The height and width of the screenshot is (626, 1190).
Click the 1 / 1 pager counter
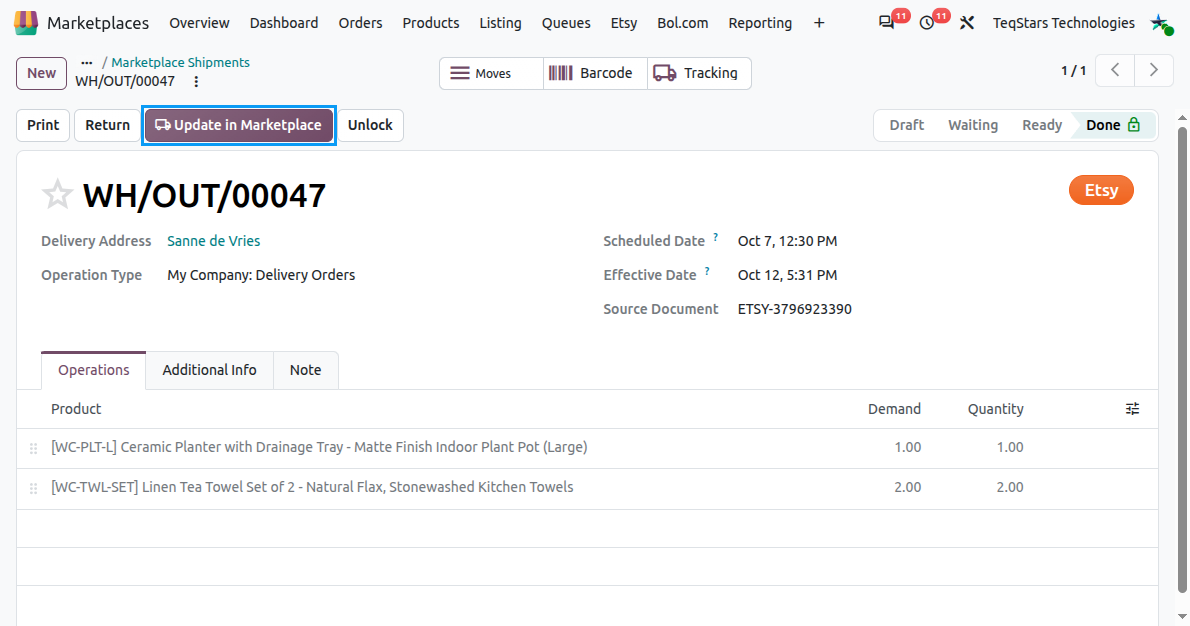pyautogui.click(x=1073, y=71)
